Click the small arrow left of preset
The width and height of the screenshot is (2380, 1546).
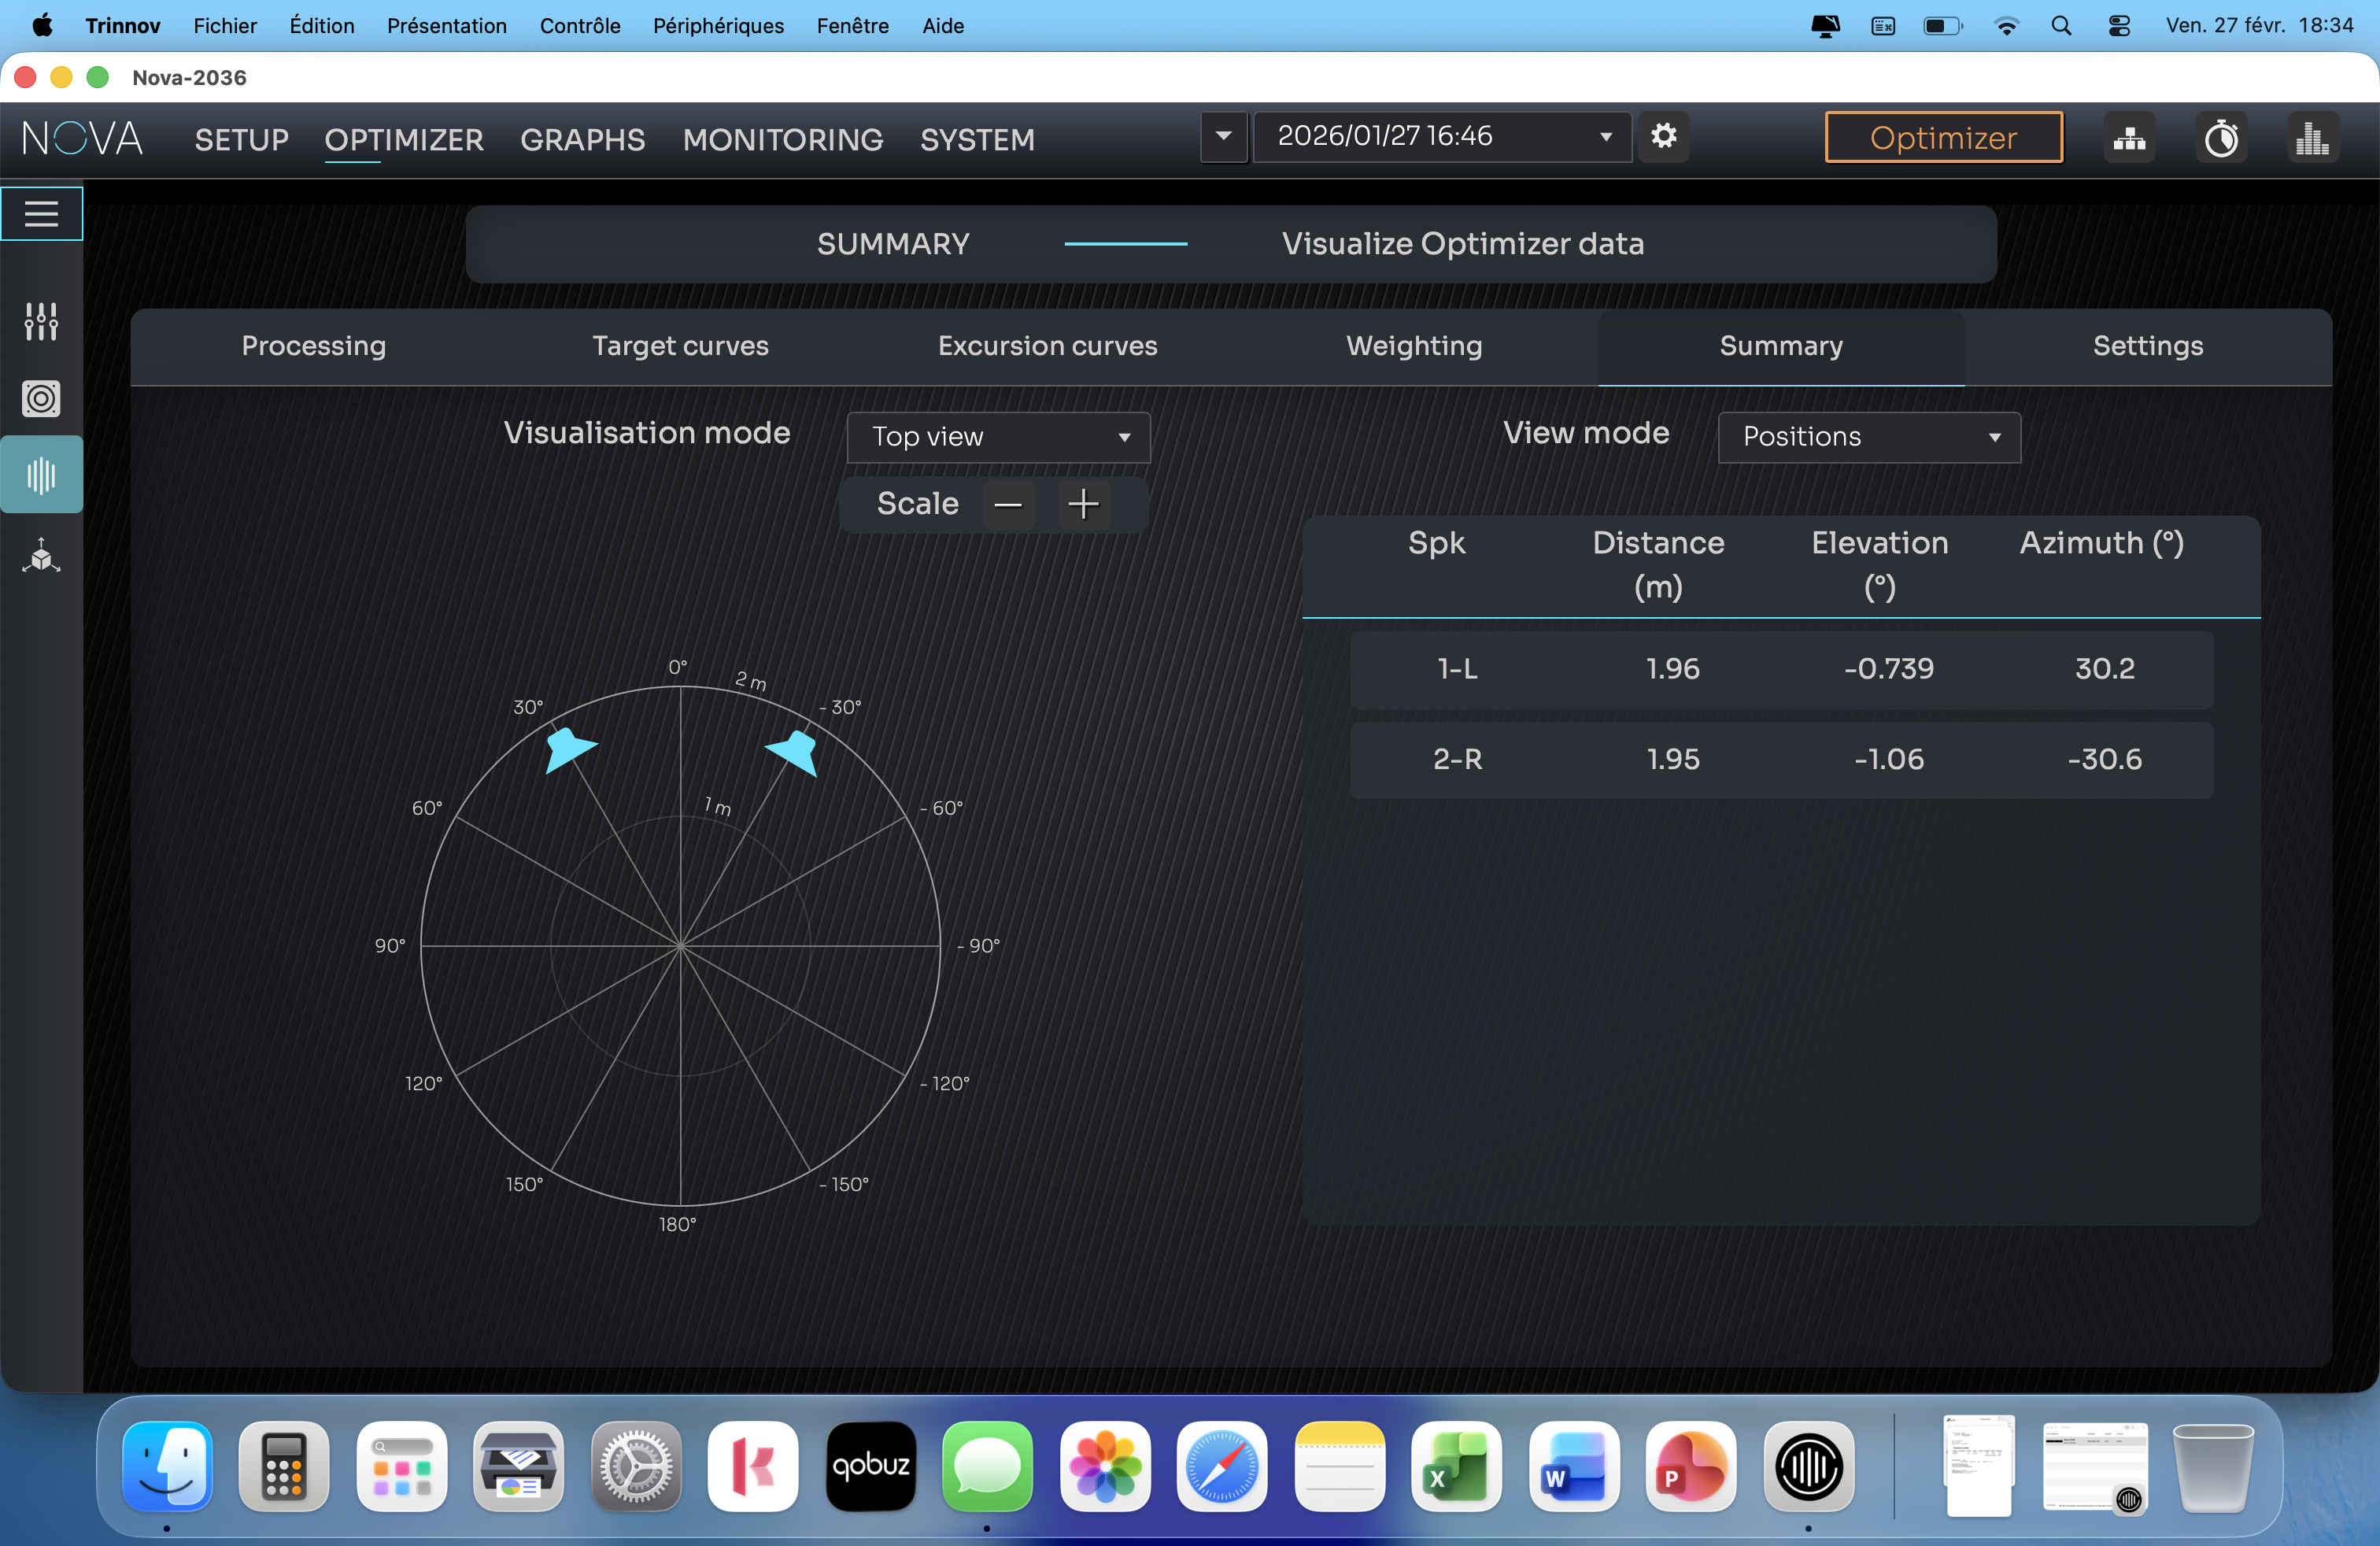(x=1223, y=136)
